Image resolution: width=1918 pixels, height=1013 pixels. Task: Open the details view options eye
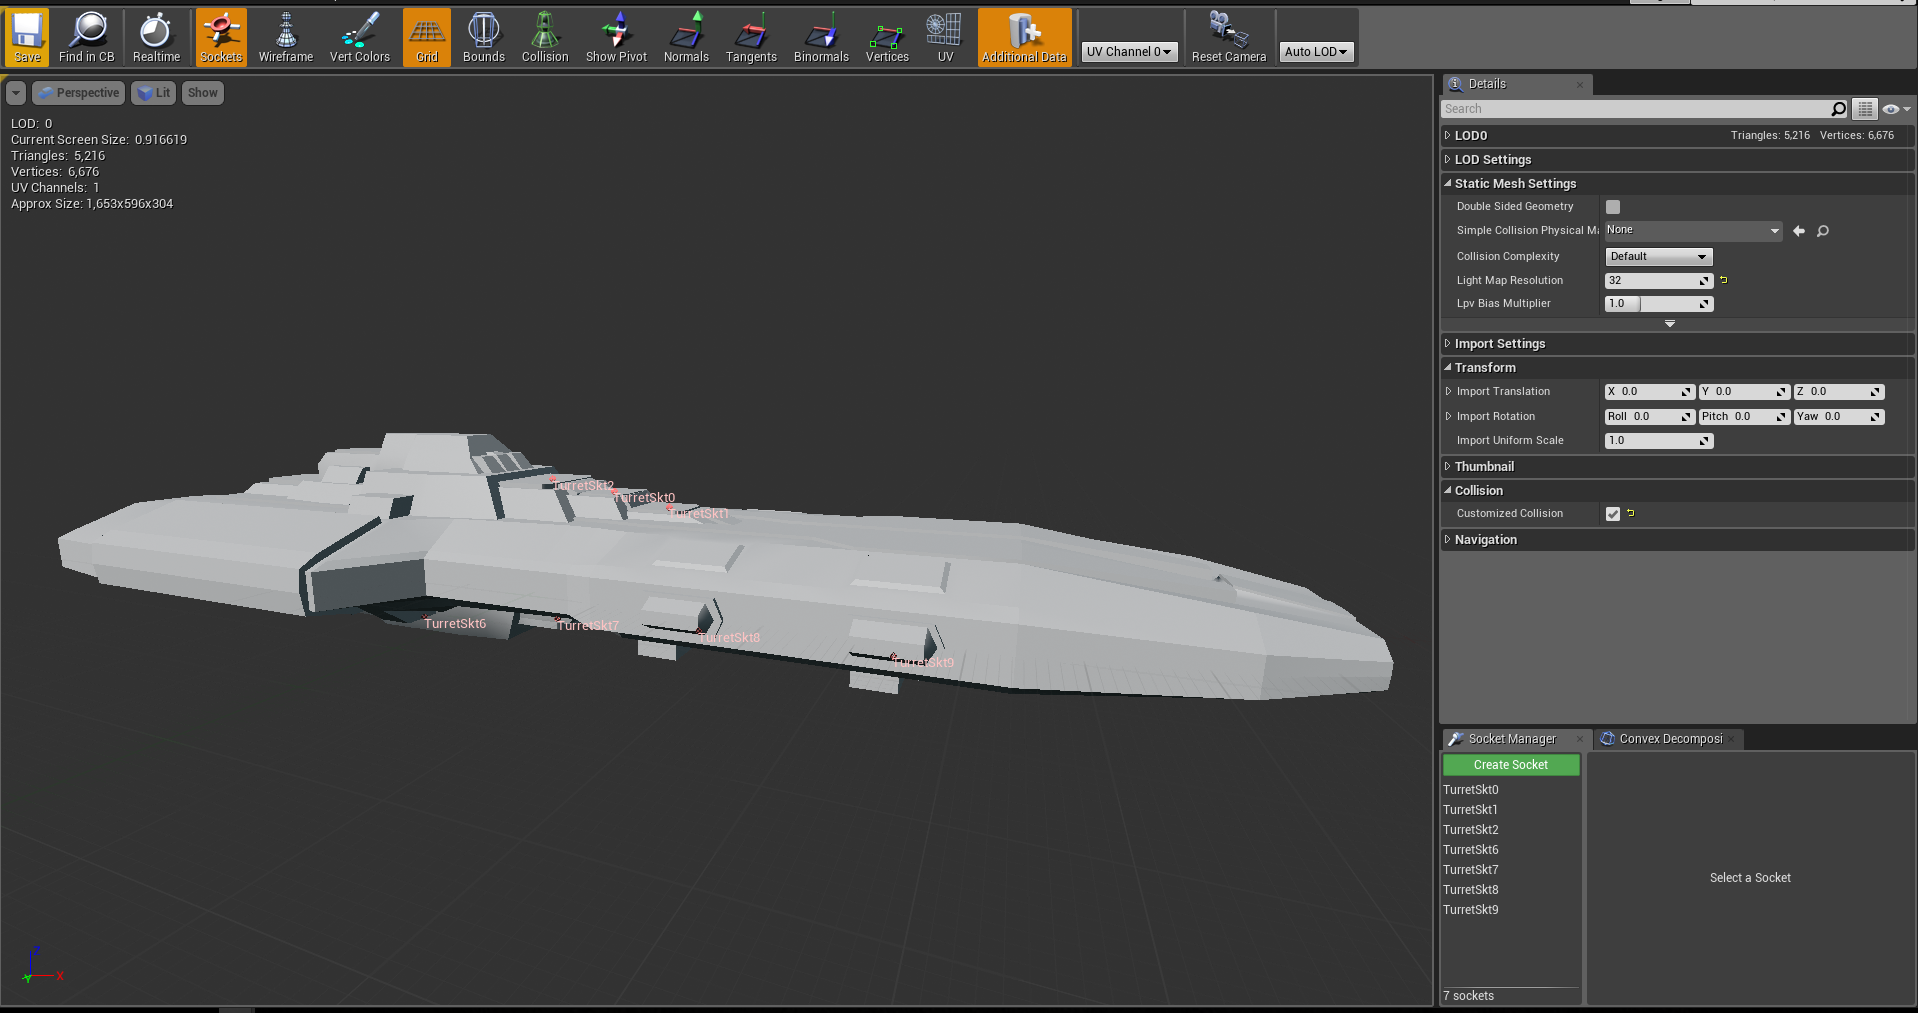tap(1896, 109)
